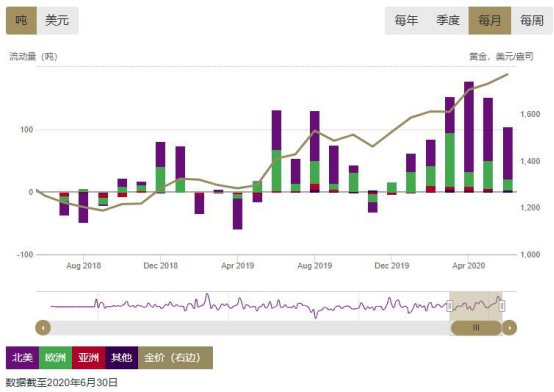The height and width of the screenshot is (392, 554).
Task: Click the tallest bar at Apr 2020
Action: pos(469,137)
